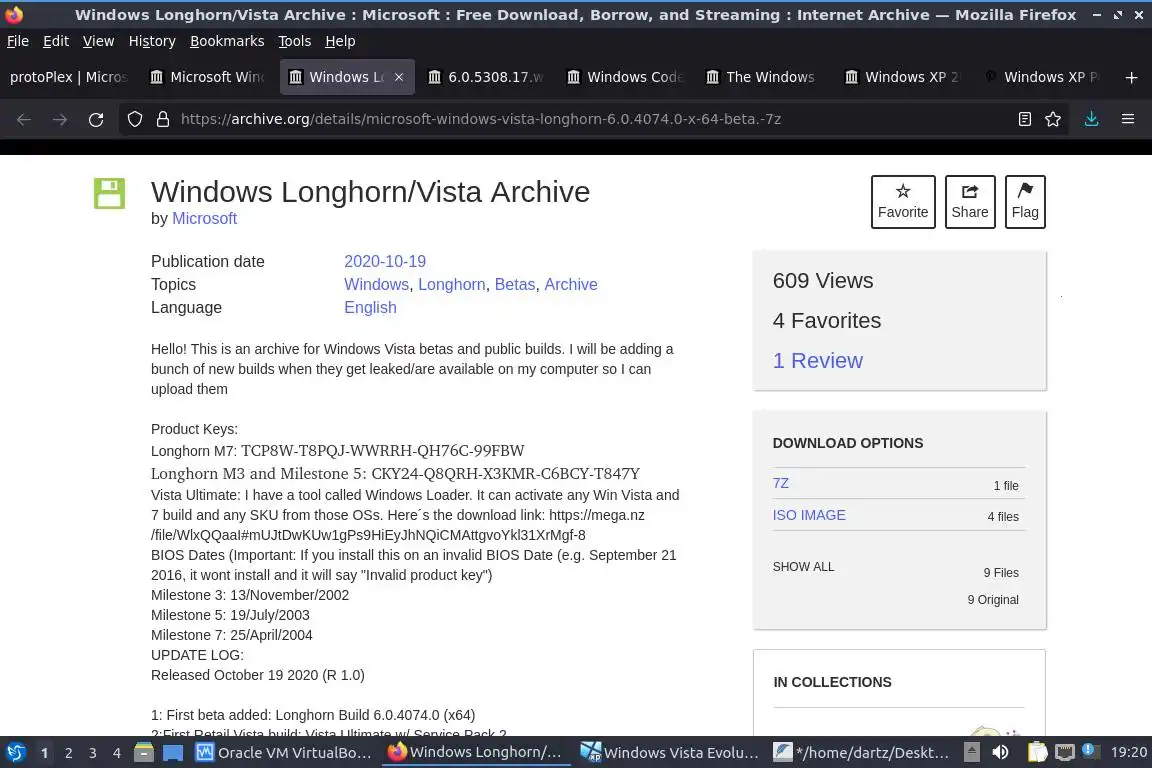
Task: Open the removable media eject tray icon
Action: pyautogui.click(x=971, y=752)
